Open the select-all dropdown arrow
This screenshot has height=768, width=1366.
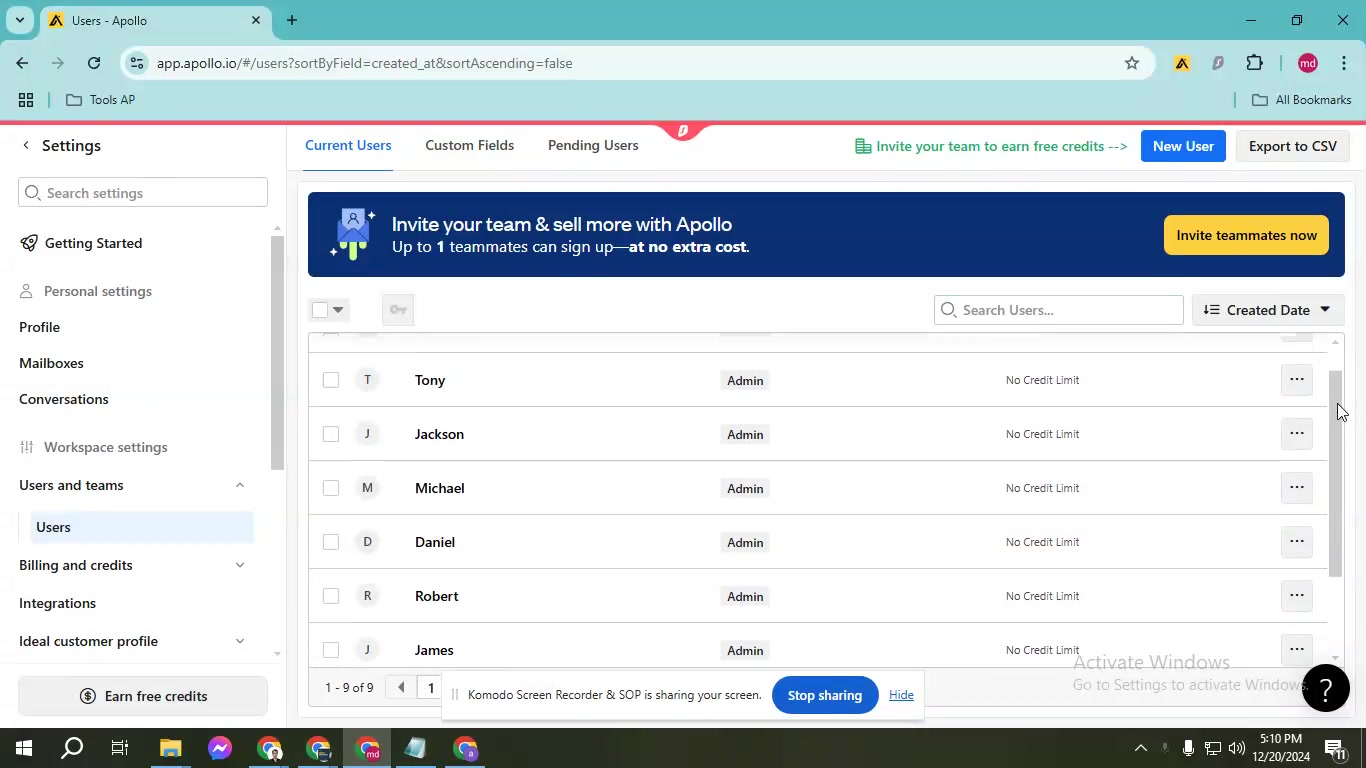[338, 310]
